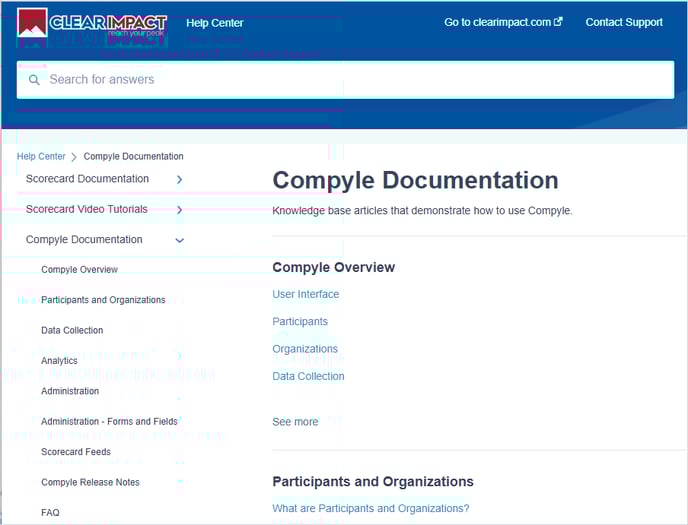Click the search magnifier icon
Screen dimensions: 688x525
[x=34, y=80]
